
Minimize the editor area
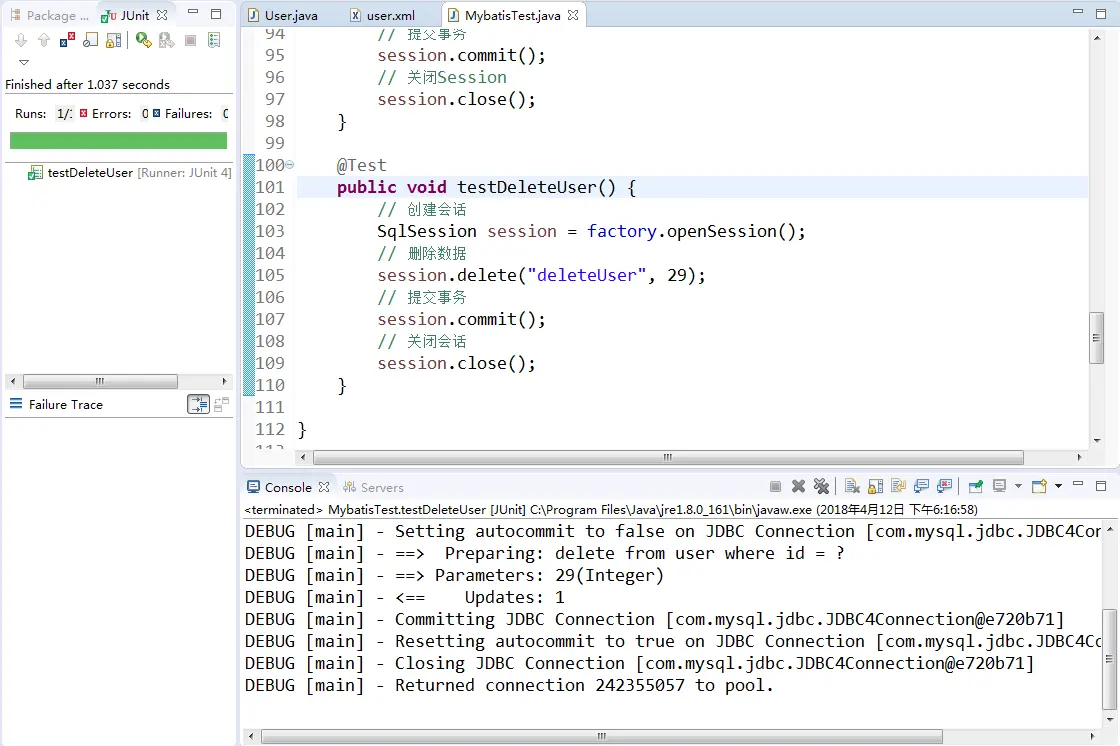[x=1079, y=13]
